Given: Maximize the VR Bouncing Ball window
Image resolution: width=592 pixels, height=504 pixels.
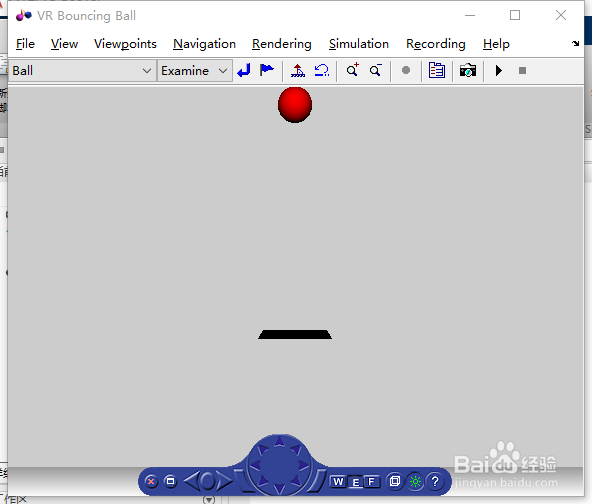Looking at the screenshot, I should (515, 15).
